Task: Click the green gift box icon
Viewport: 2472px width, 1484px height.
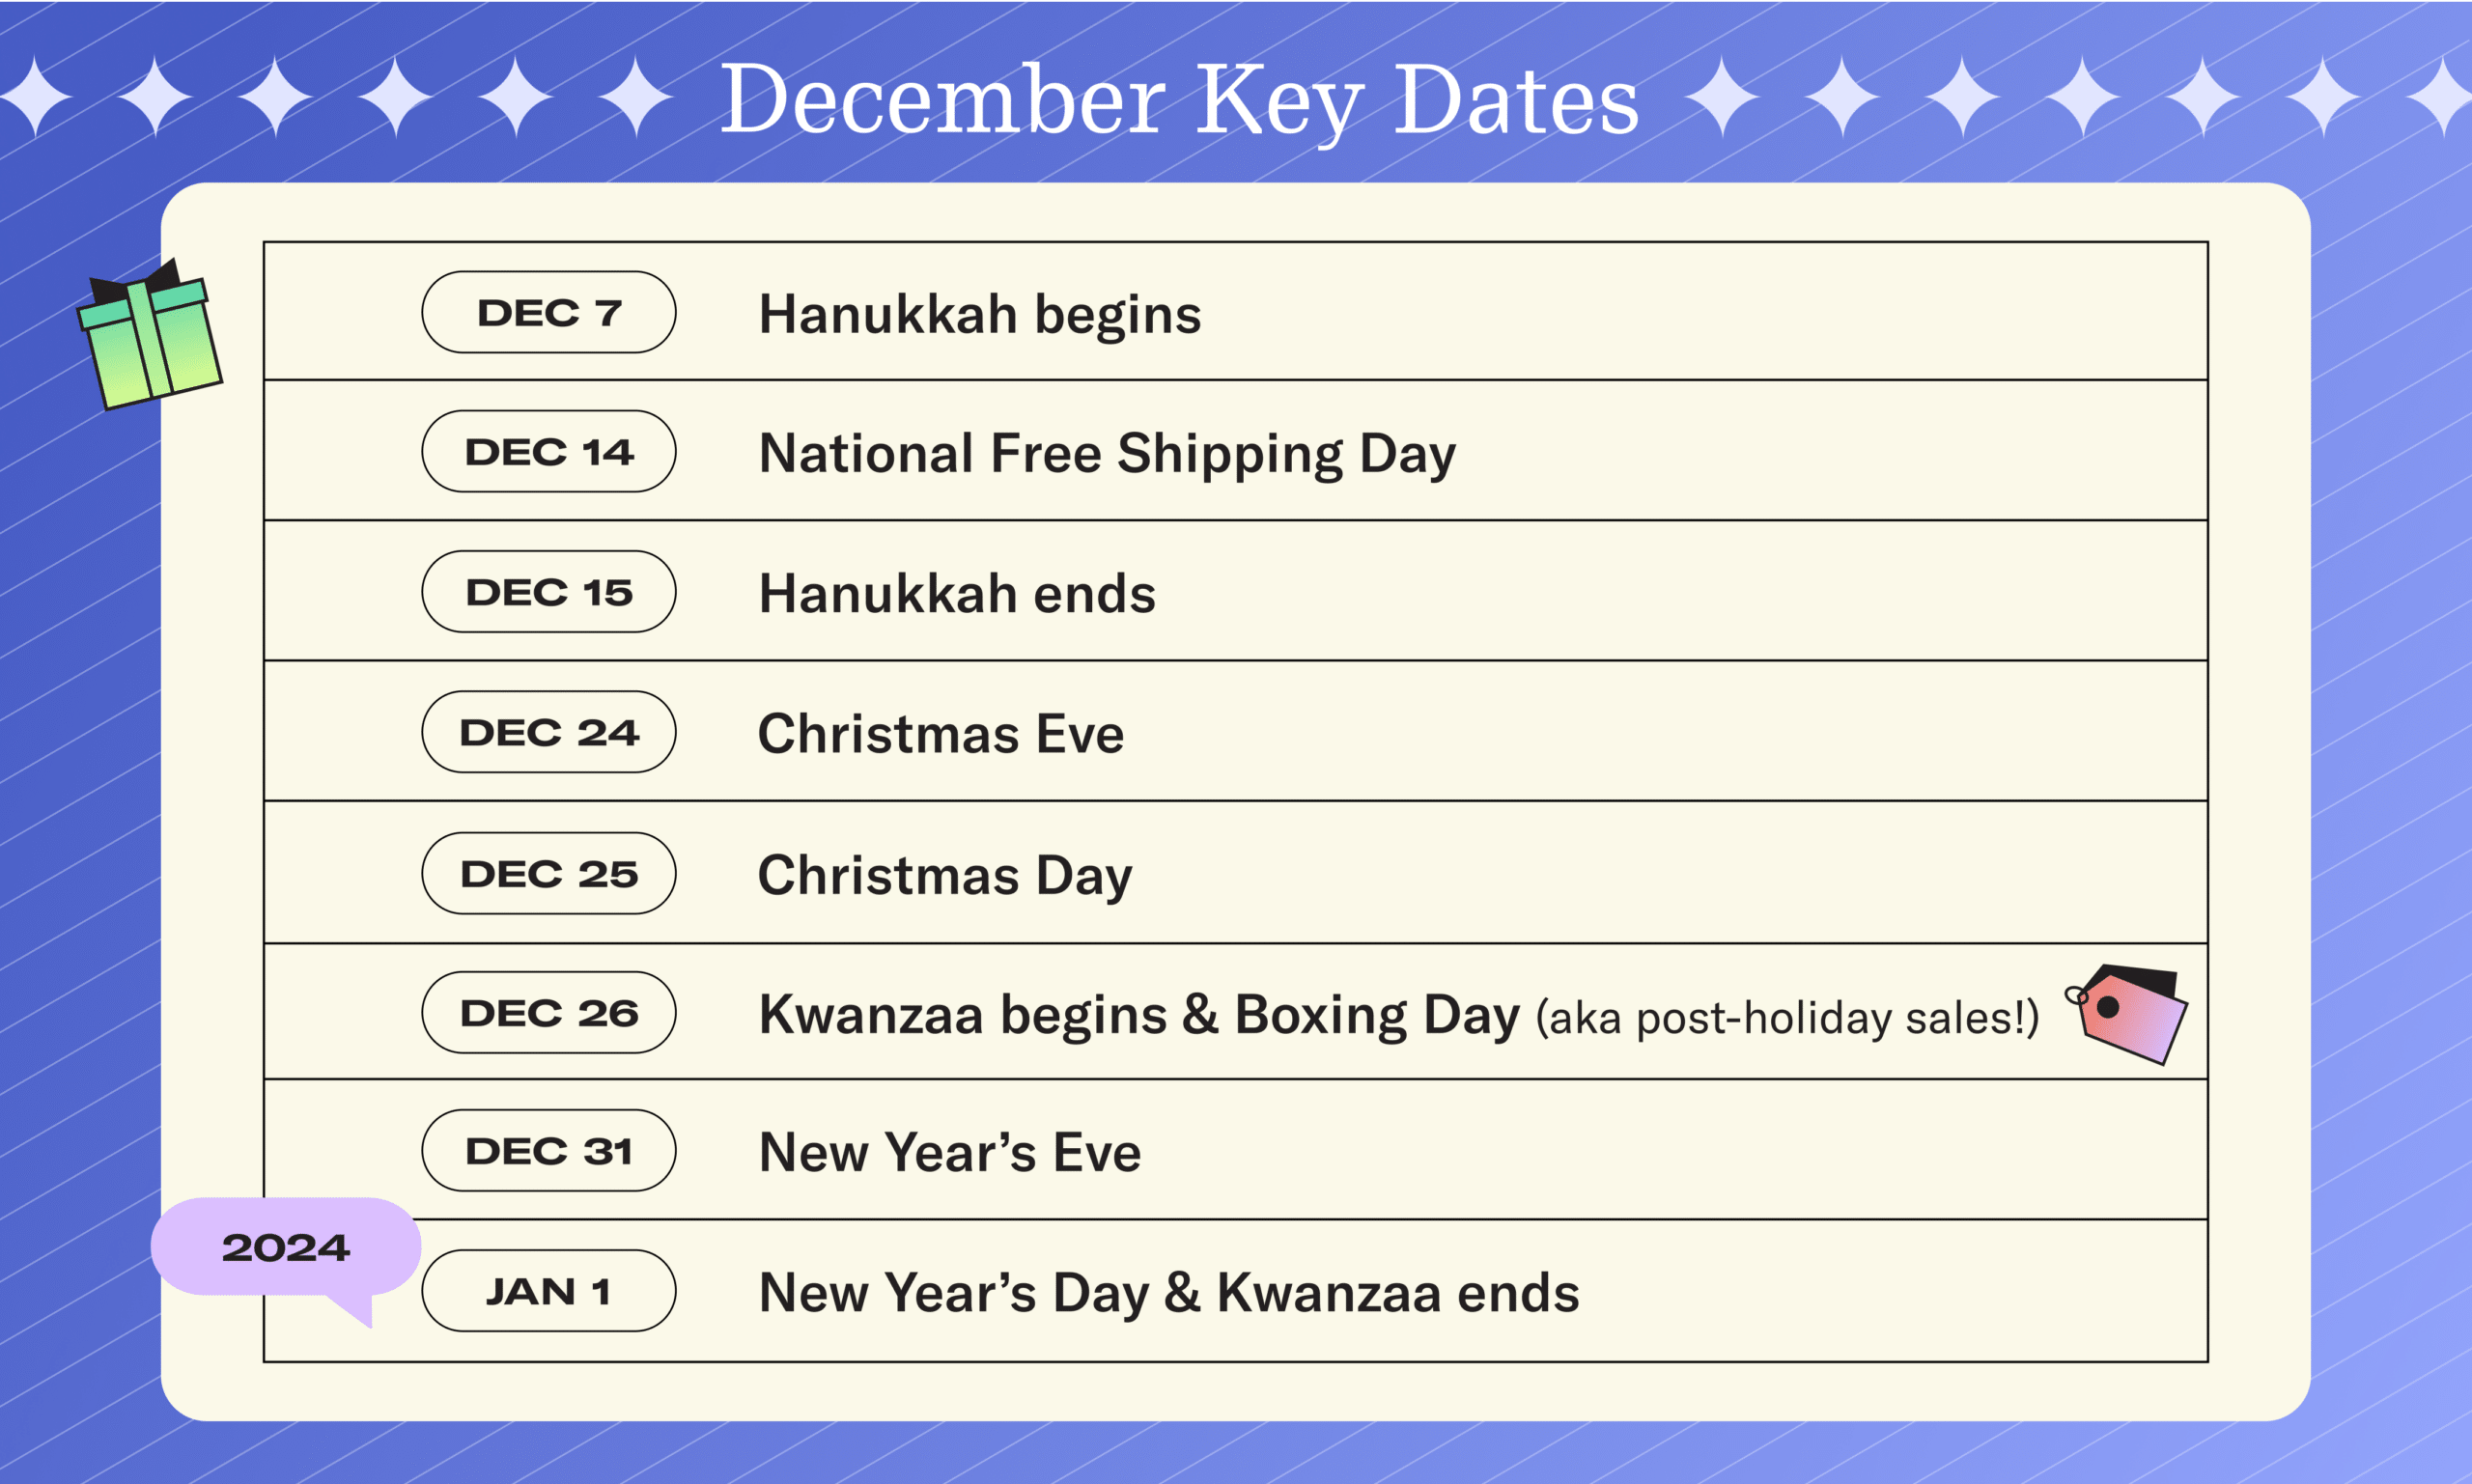Action: click(150, 335)
